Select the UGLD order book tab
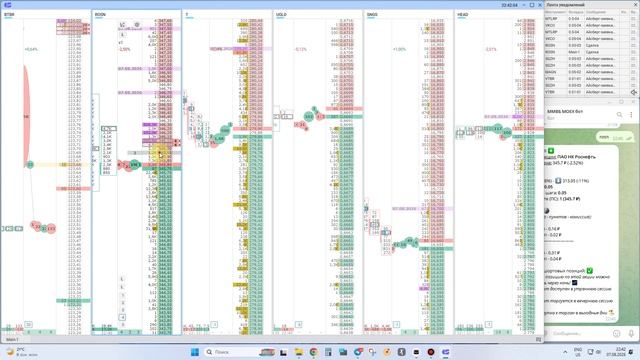 (x=281, y=15)
